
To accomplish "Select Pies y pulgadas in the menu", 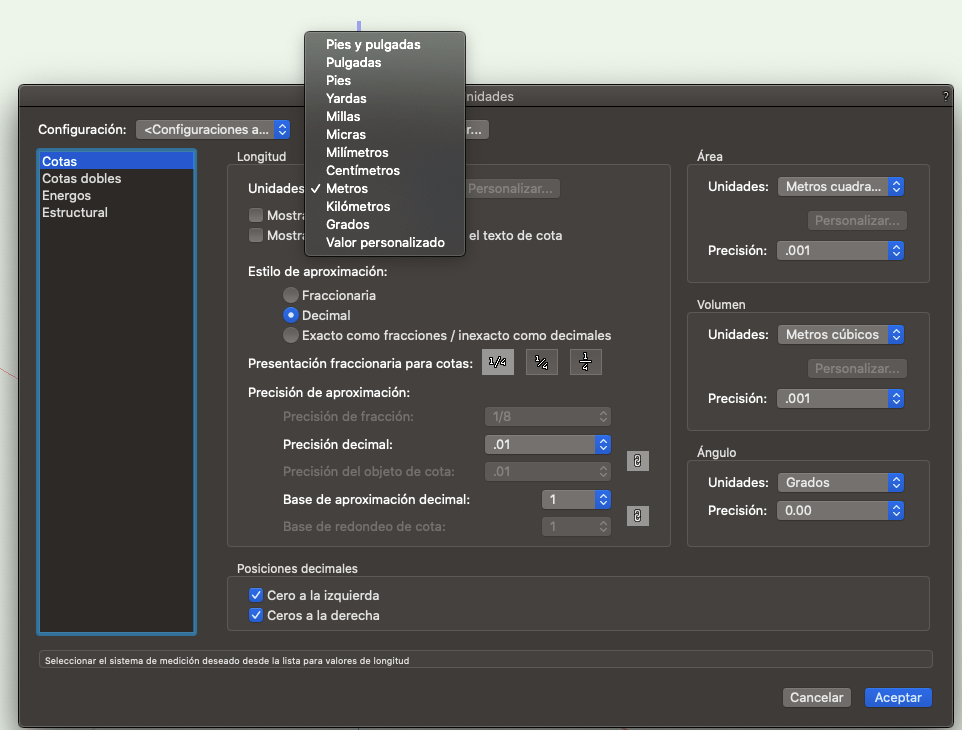I will pos(373,44).
